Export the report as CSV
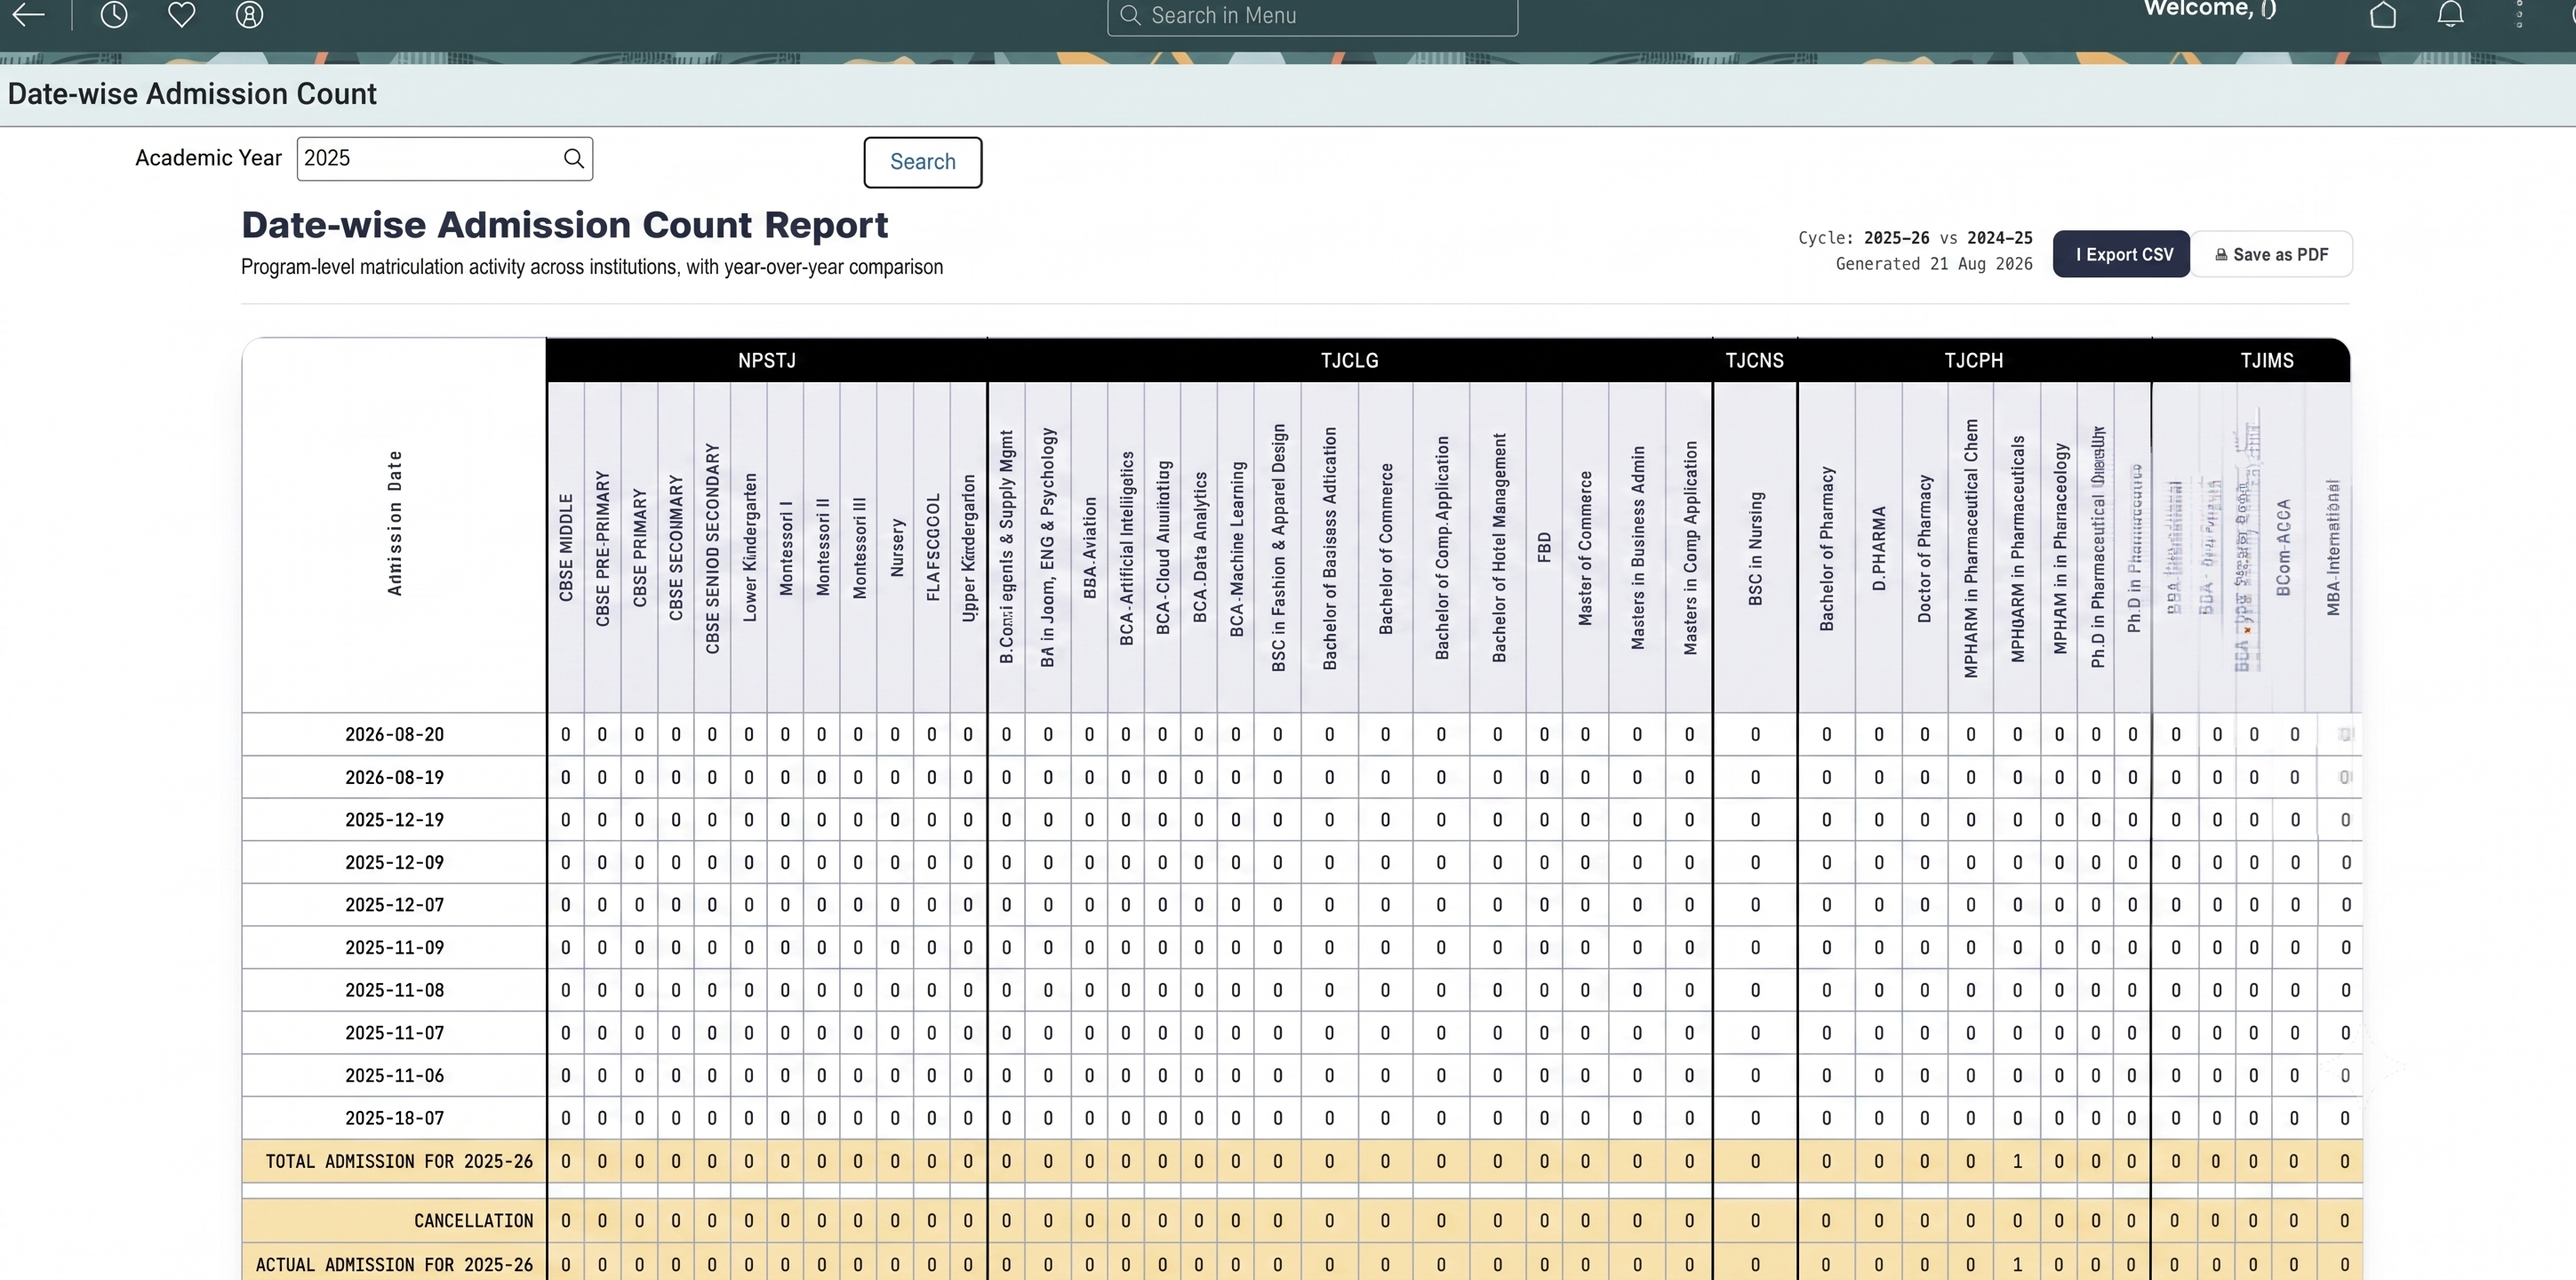The width and height of the screenshot is (2576, 1280). click(2121, 254)
